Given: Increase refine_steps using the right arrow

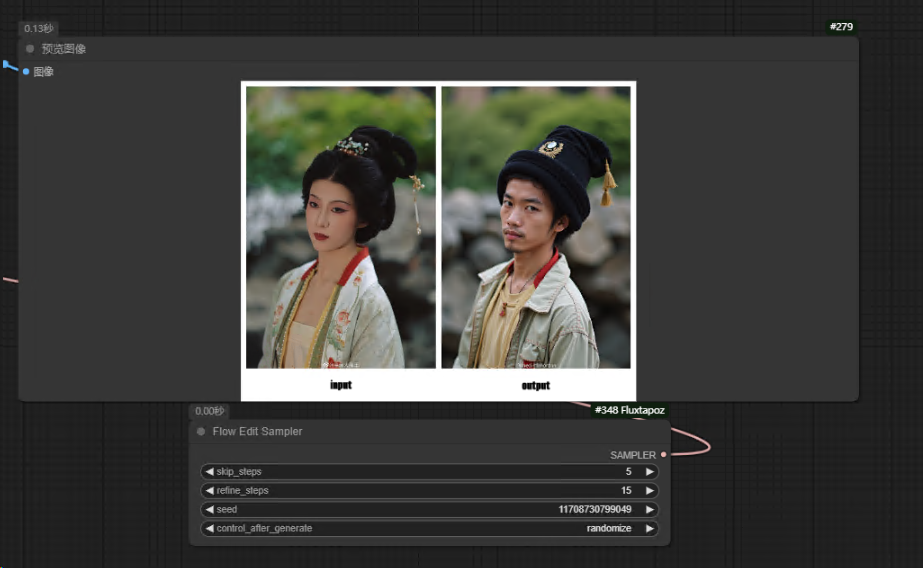Looking at the screenshot, I should [649, 491].
